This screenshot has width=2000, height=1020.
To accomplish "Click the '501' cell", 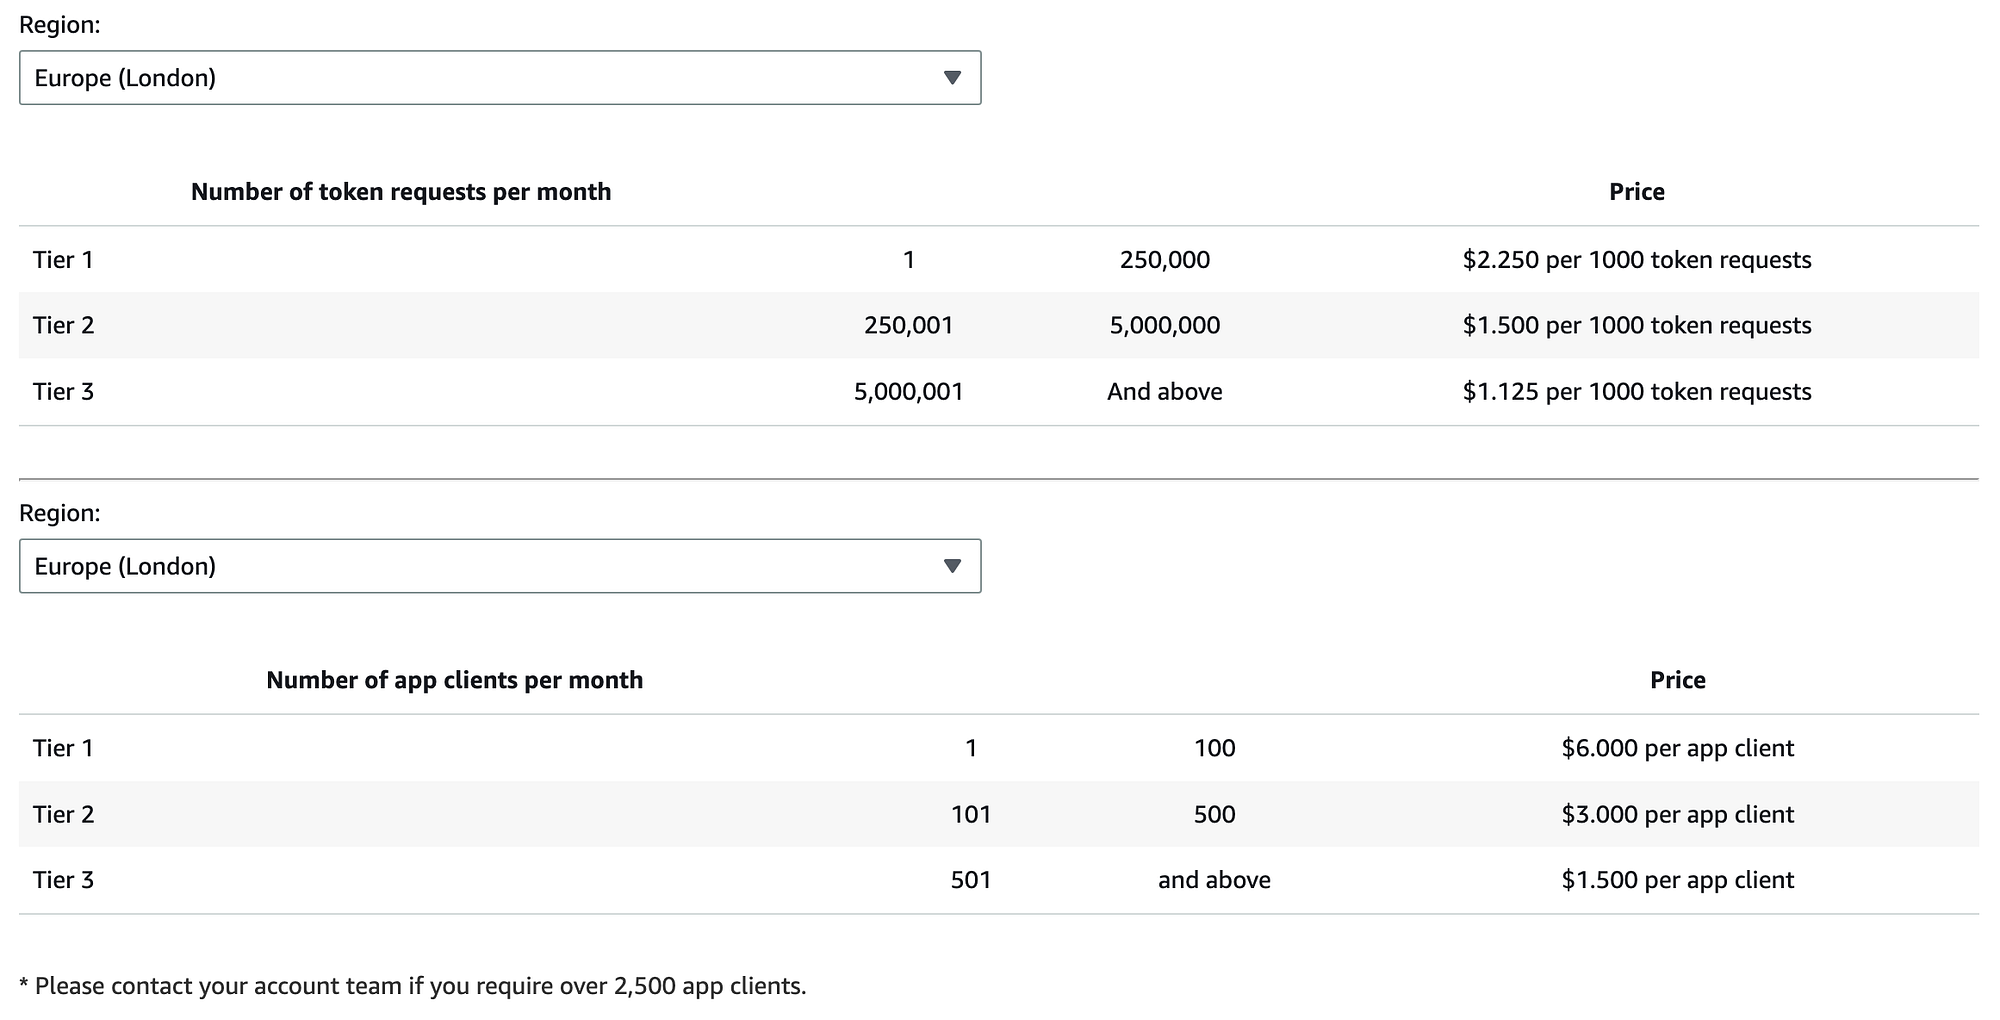I will (x=971, y=880).
